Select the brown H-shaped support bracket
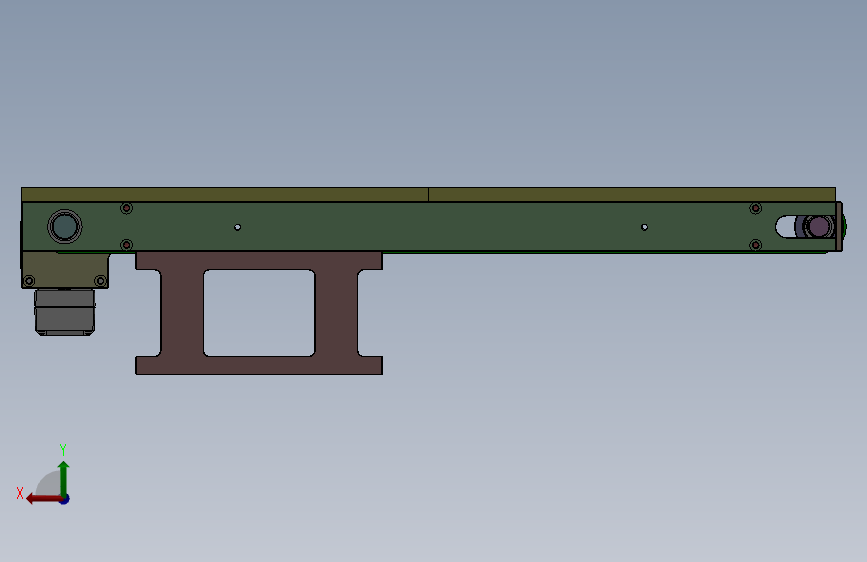The height and width of the screenshot is (562, 867). (x=259, y=313)
